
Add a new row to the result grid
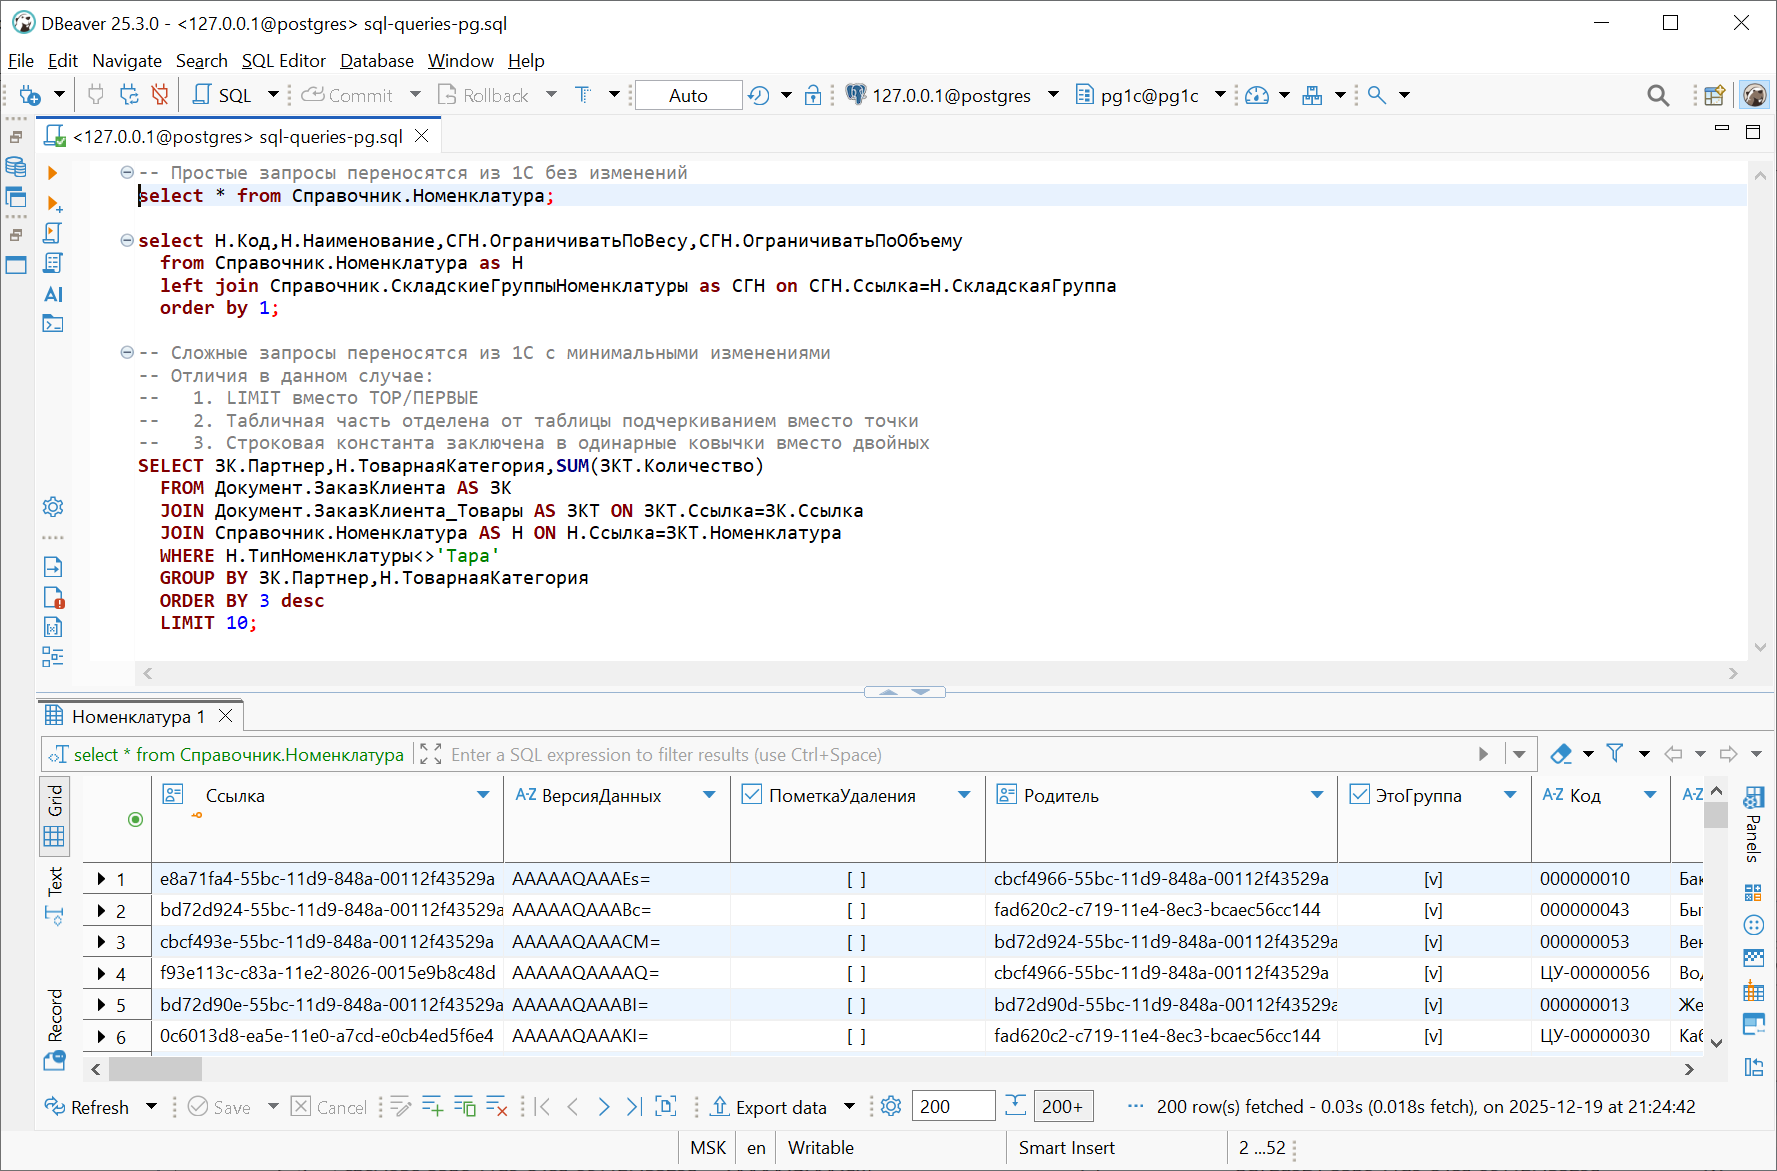[x=432, y=1107]
